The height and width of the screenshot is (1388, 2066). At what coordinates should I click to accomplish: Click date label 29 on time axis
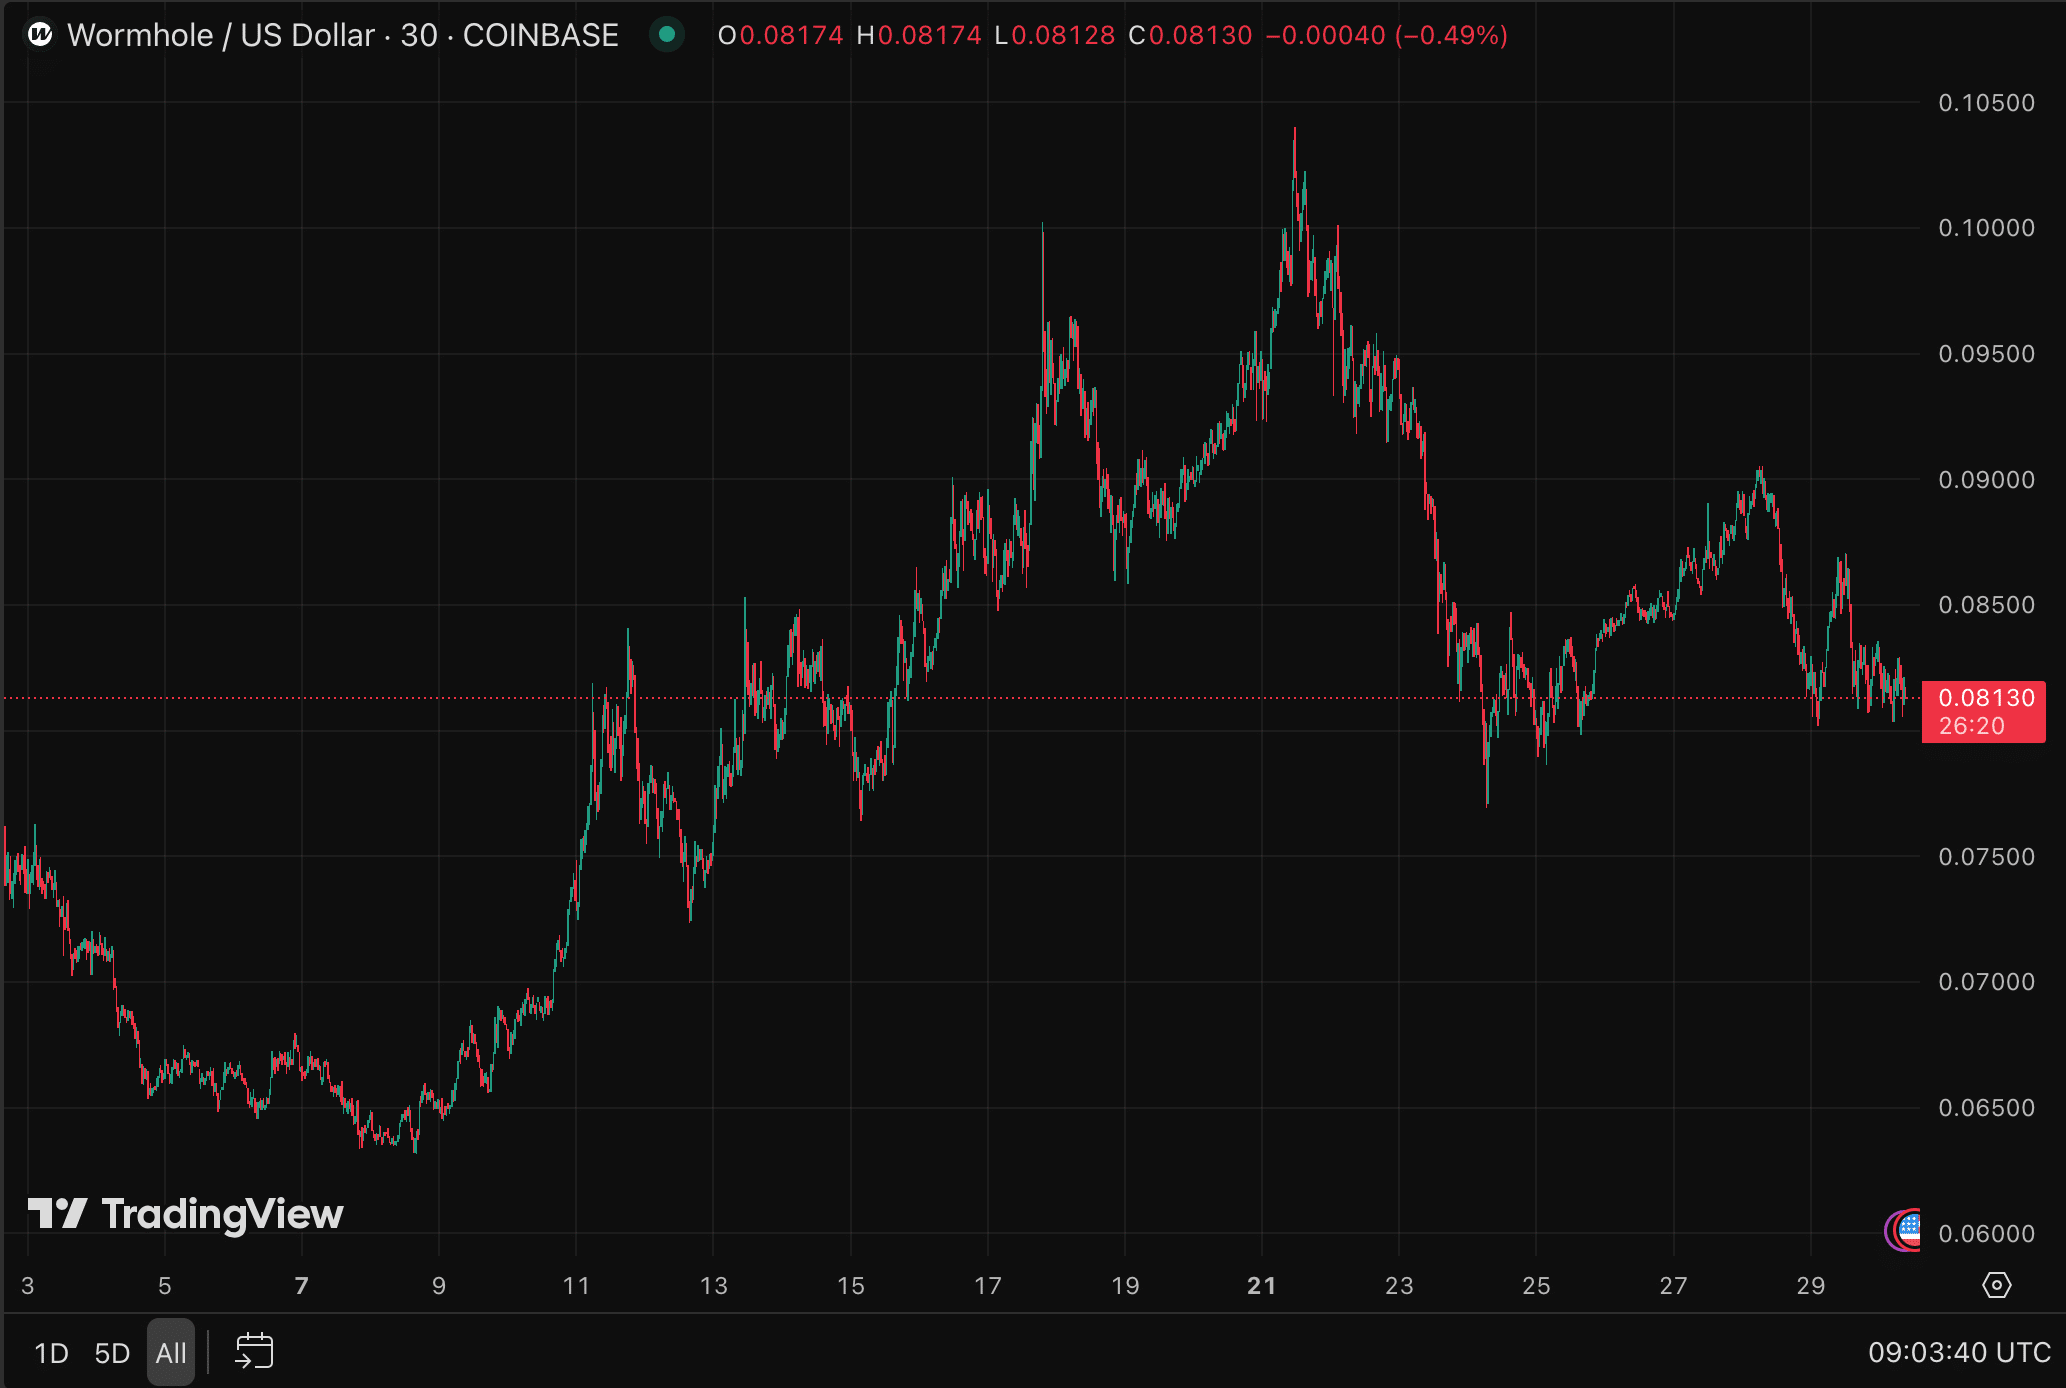tap(1811, 1286)
